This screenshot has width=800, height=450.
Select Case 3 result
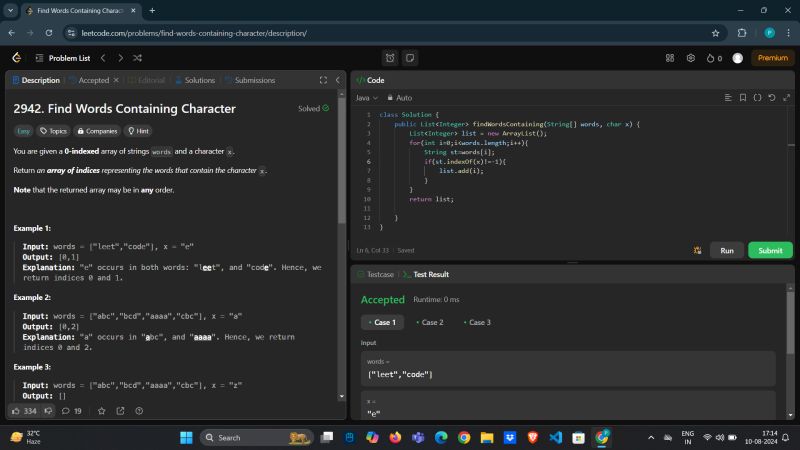(x=478, y=322)
